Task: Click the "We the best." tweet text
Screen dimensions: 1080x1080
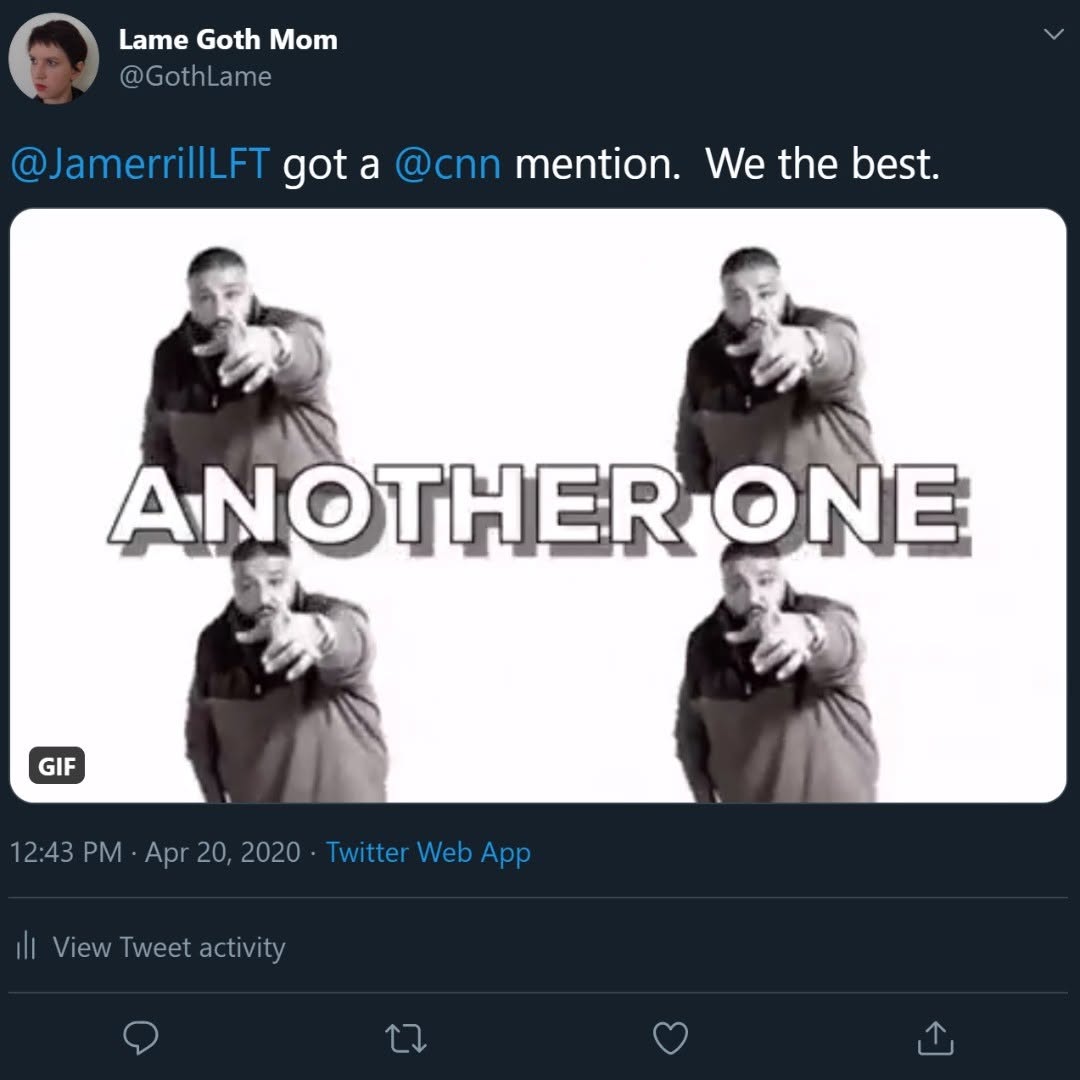Action: tap(822, 164)
